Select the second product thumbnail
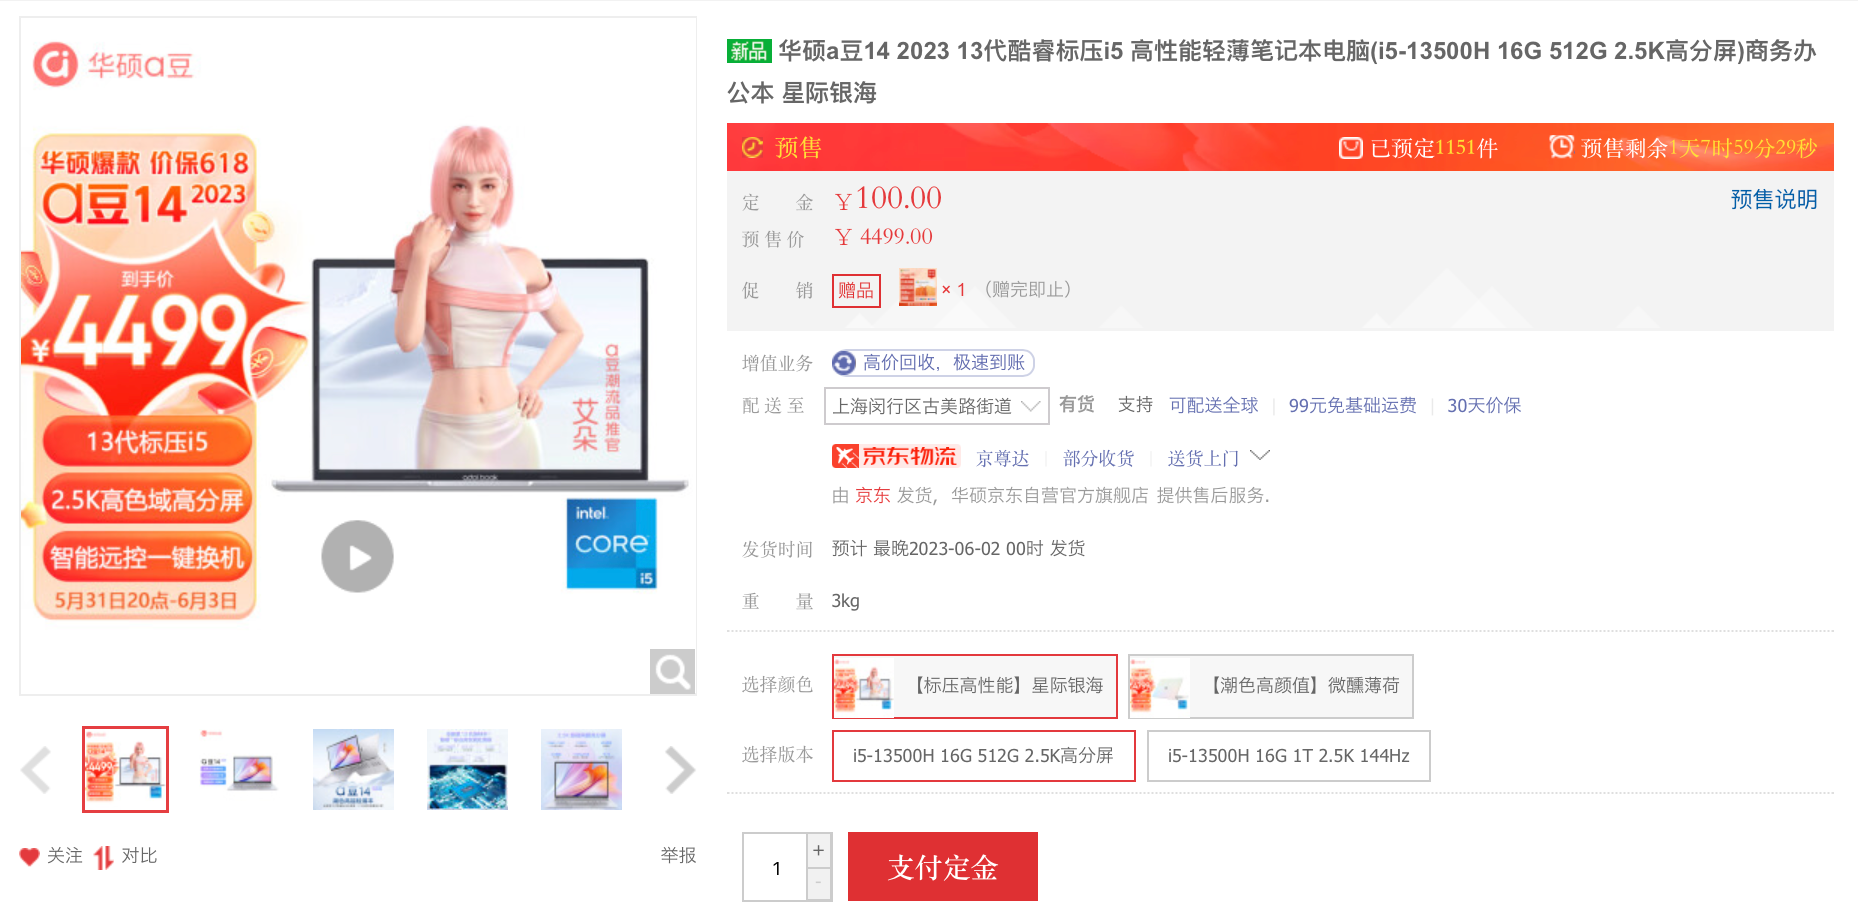Image resolution: width=1858 pixels, height=910 pixels. tap(239, 770)
